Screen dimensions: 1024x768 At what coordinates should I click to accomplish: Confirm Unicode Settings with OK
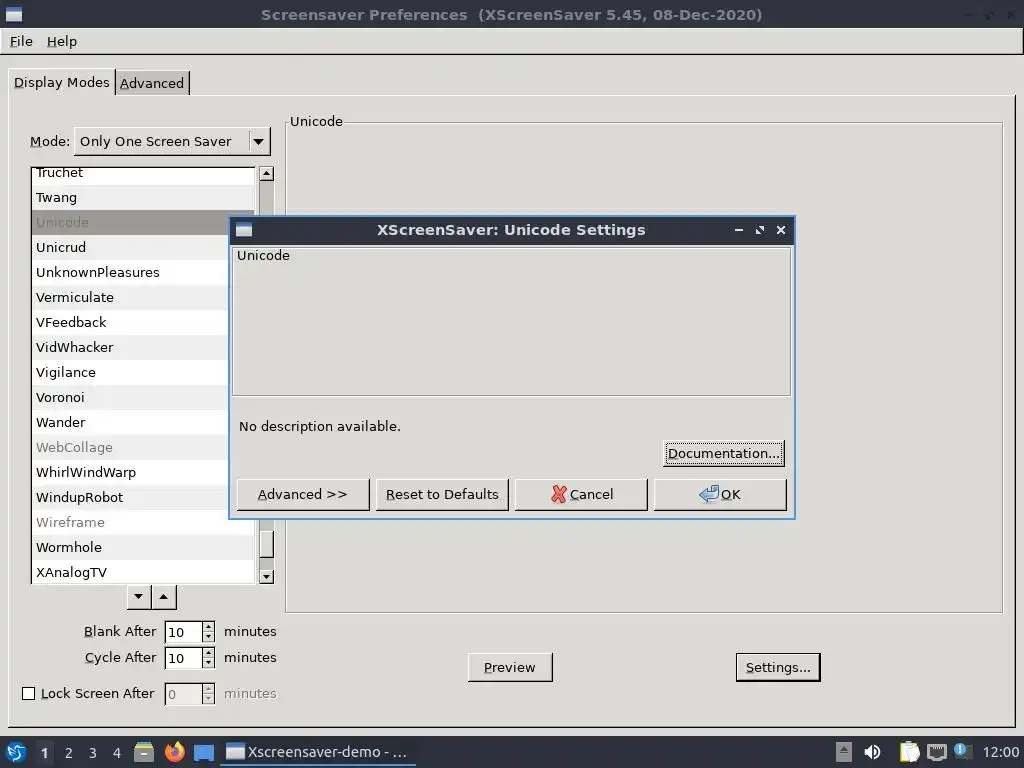(x=720, y=494)
